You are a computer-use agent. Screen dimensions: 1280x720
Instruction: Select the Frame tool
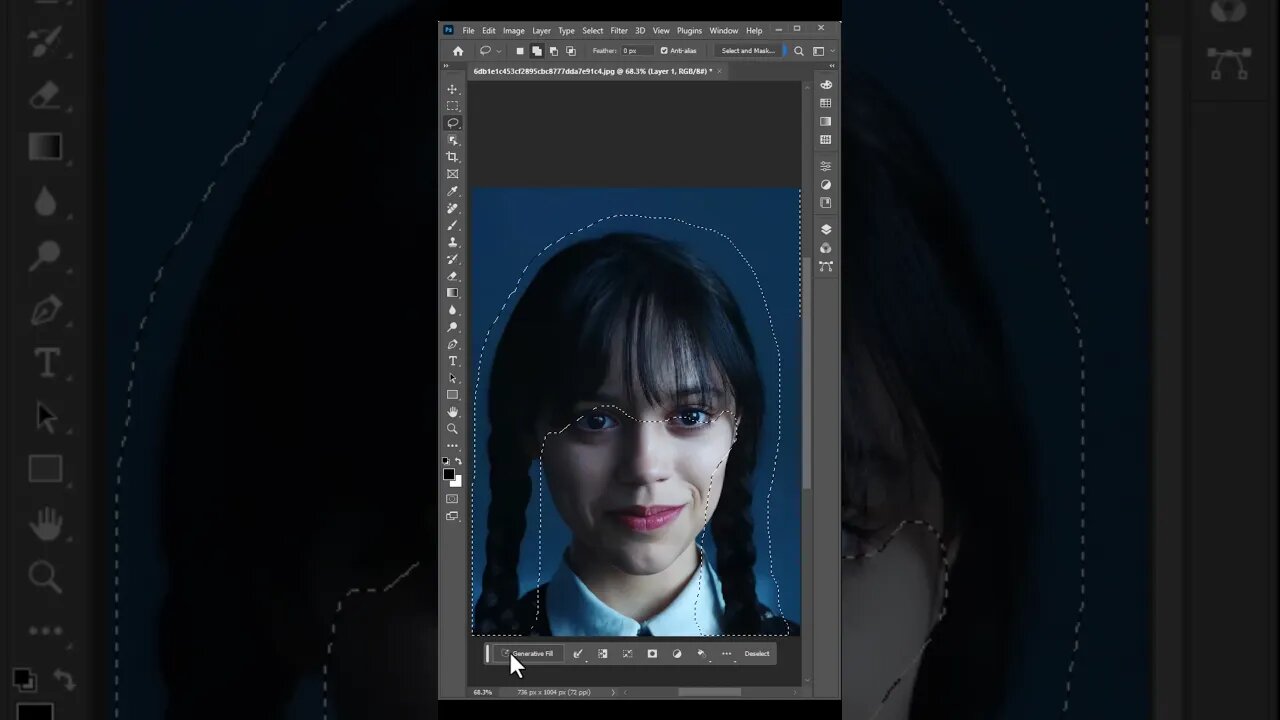tap(452, 174)
